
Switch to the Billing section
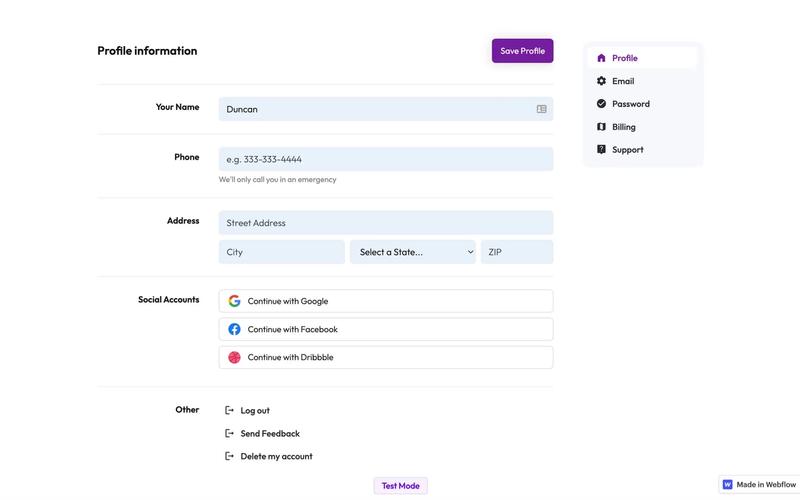(x=643, y=127)
